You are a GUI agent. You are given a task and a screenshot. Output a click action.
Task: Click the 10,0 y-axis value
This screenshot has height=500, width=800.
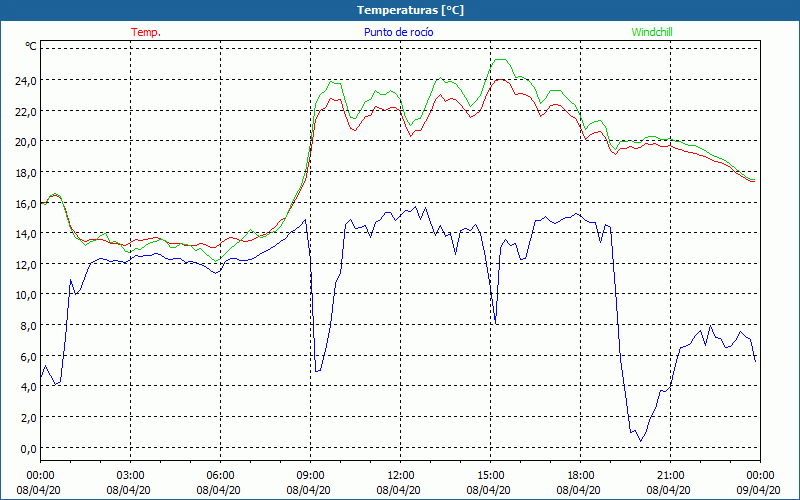pos(26,295)
